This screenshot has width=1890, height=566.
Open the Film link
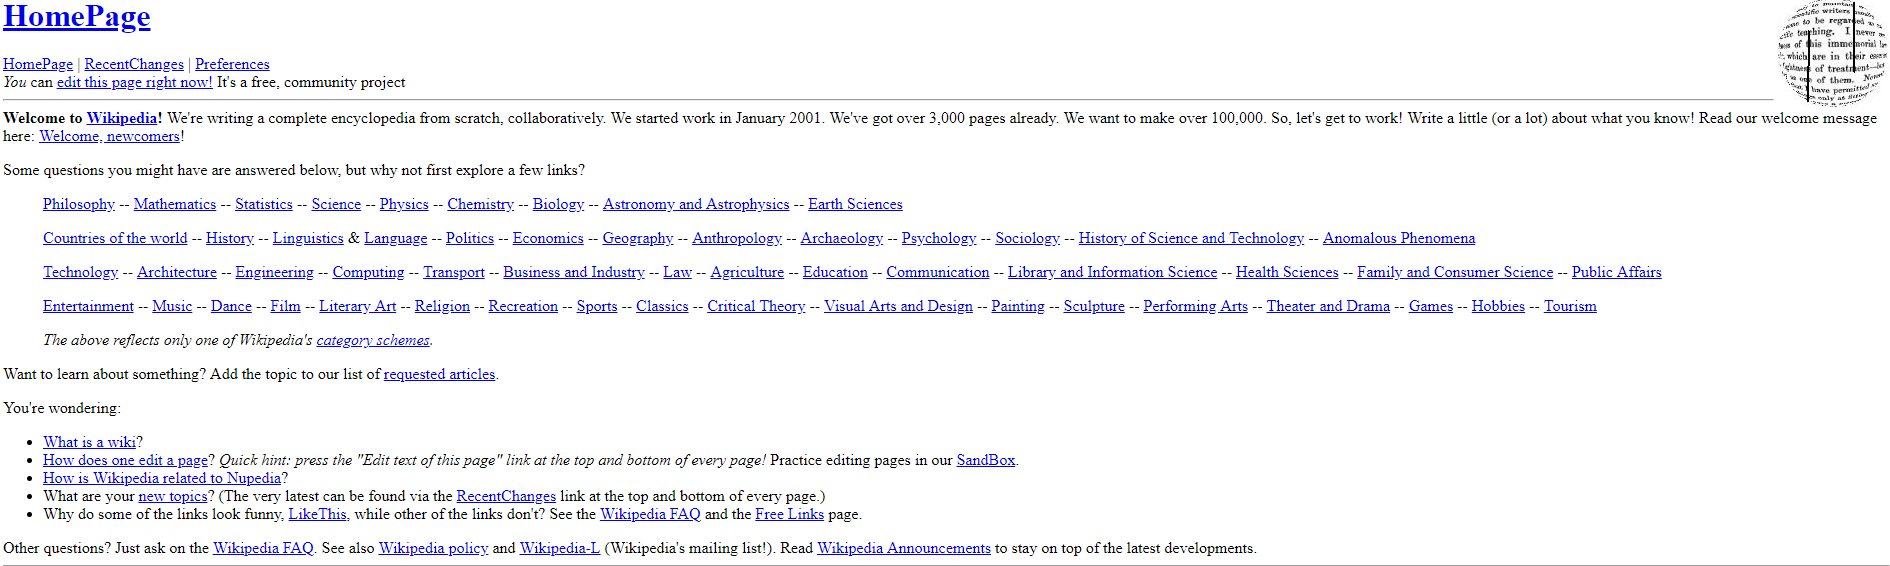pos(285,306)
